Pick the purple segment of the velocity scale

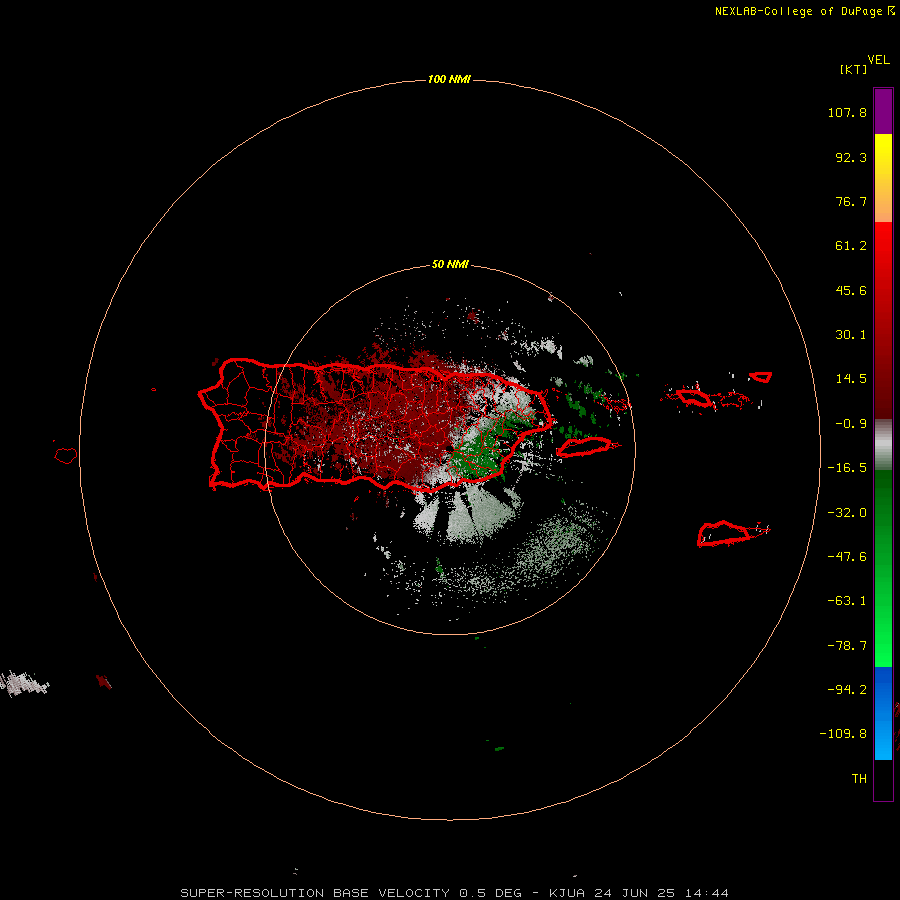[883, 111]
